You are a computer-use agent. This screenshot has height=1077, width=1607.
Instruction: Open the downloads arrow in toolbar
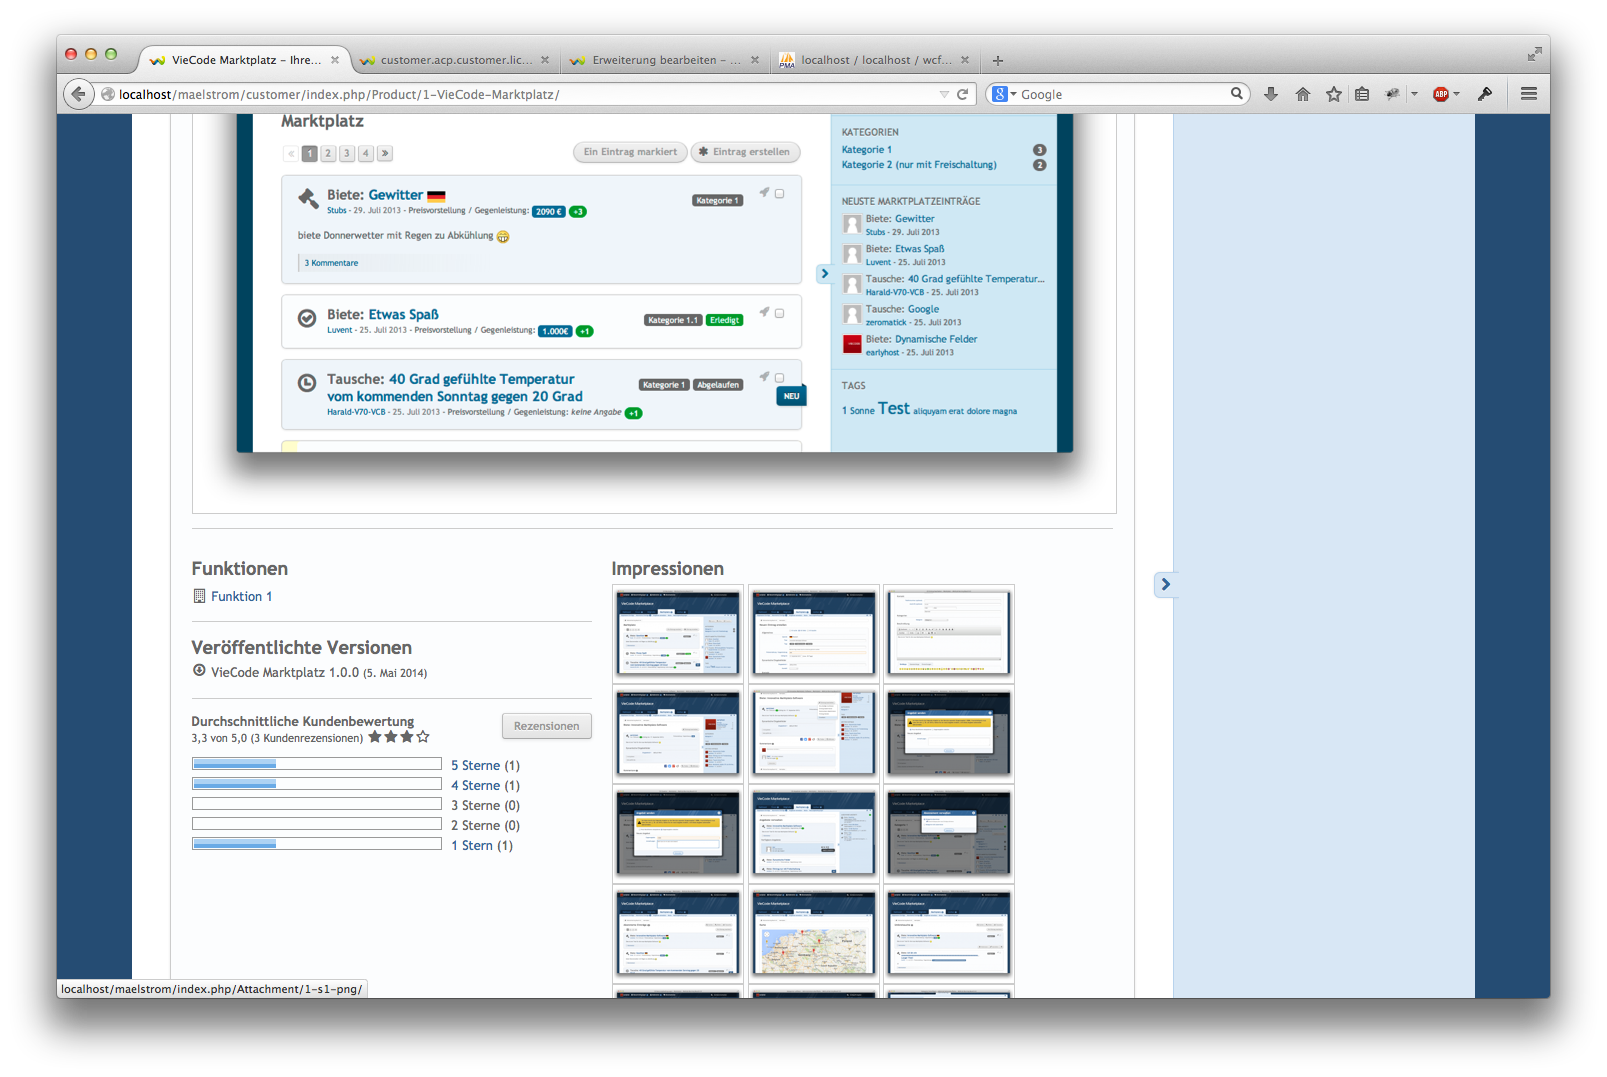click(x=1271, y=94)
